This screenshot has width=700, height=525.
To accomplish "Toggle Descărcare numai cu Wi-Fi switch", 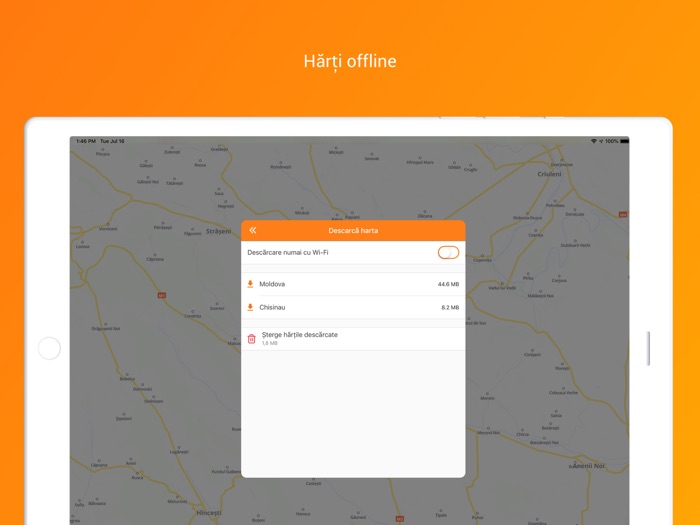I will (x=448, y=253).
